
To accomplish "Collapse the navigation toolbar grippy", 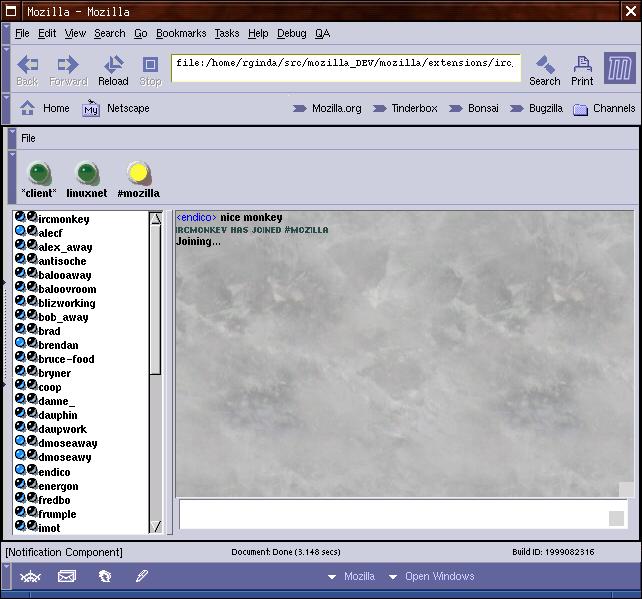I will (x=6, y=69).
